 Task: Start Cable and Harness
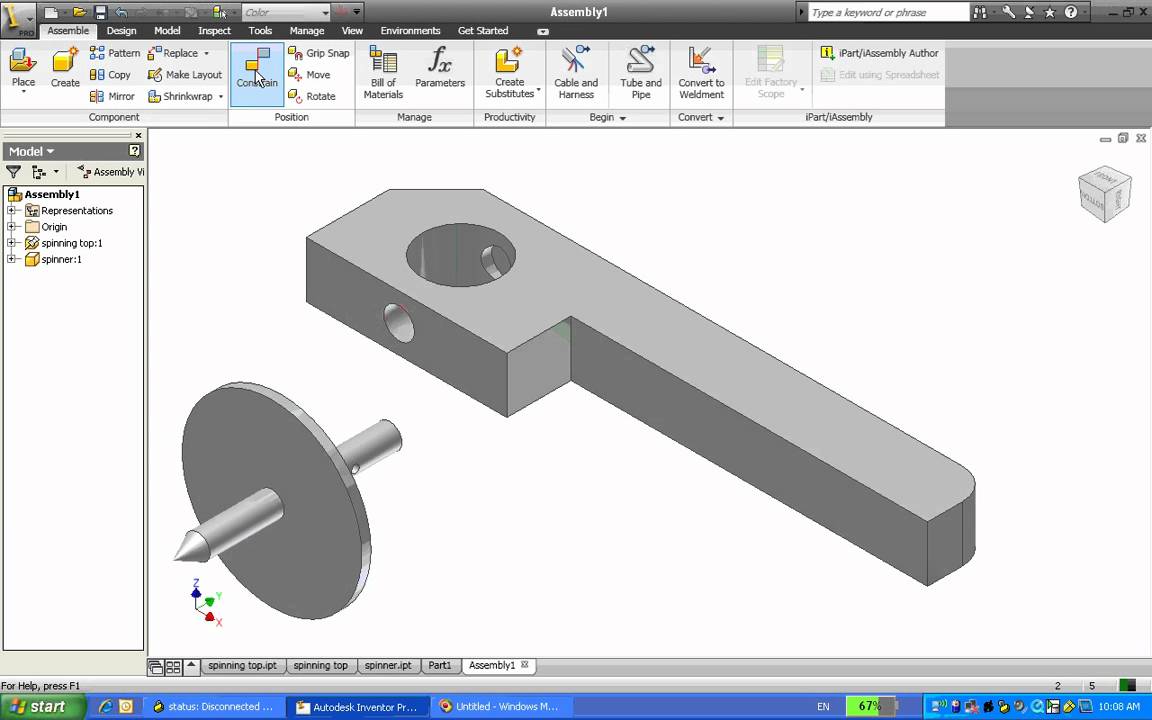(575, 73)
